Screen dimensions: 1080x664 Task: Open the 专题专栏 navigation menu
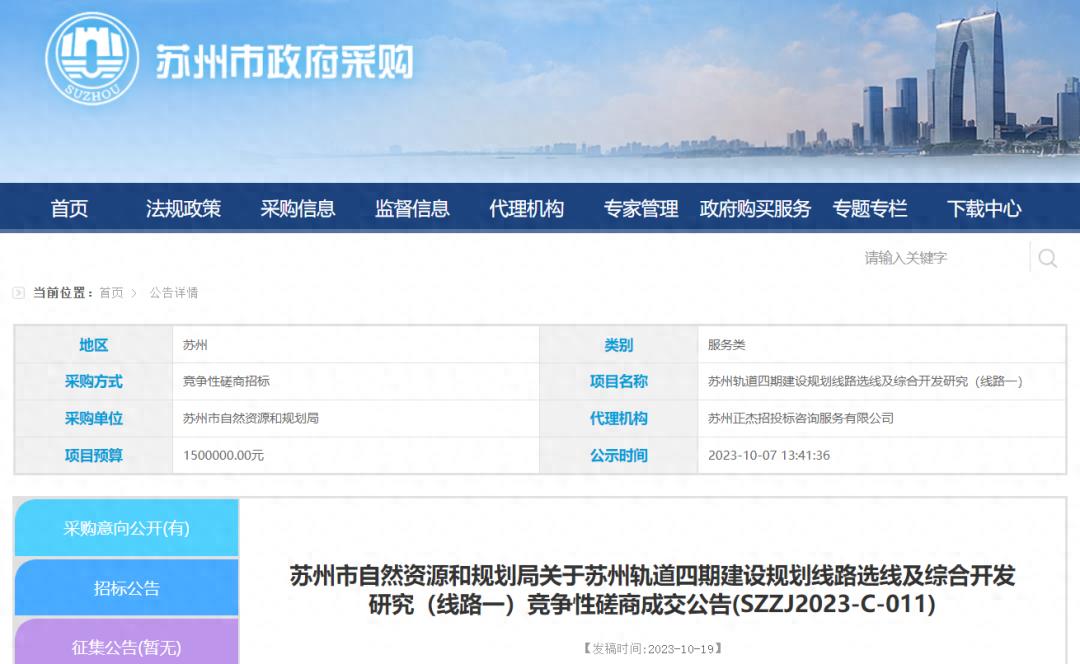(869, 208)
